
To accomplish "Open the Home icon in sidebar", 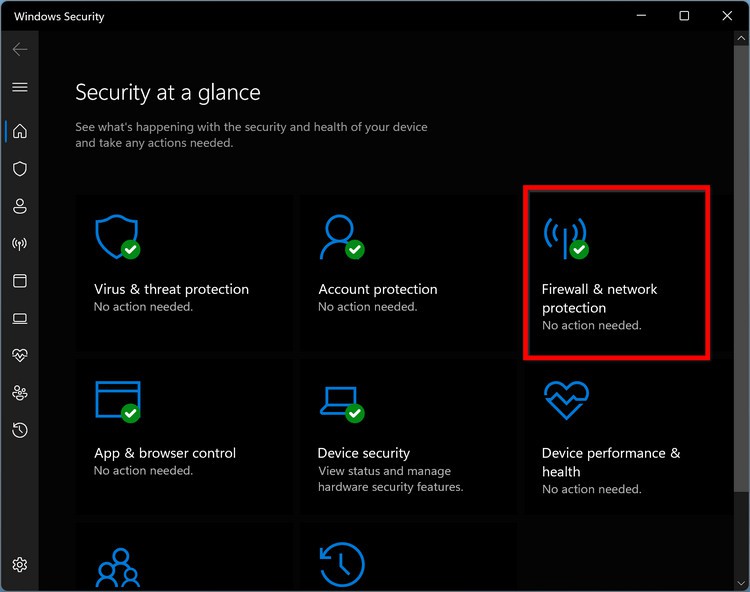I will tap(19, 131).
